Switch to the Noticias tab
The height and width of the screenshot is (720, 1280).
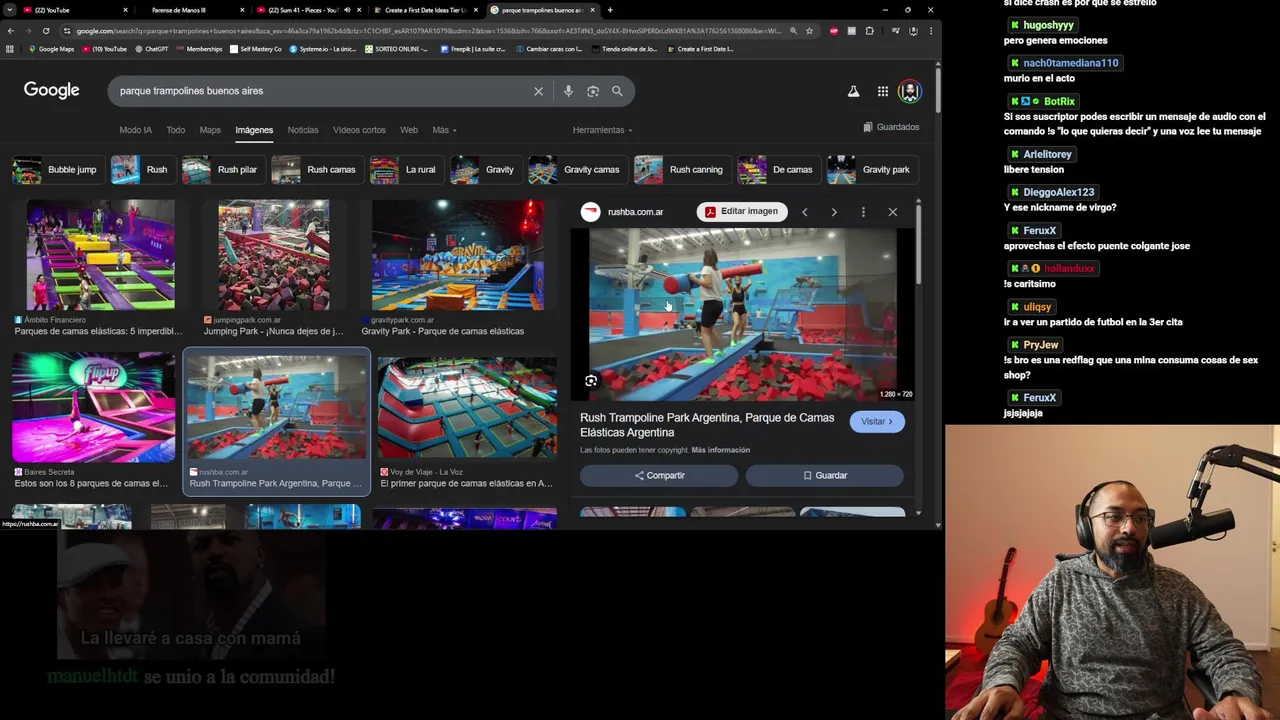point(303,130)
